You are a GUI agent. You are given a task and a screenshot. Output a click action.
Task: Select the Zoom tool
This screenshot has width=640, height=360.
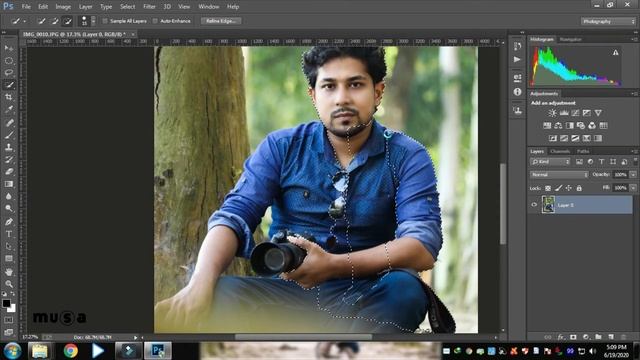(x=9, y=284)
